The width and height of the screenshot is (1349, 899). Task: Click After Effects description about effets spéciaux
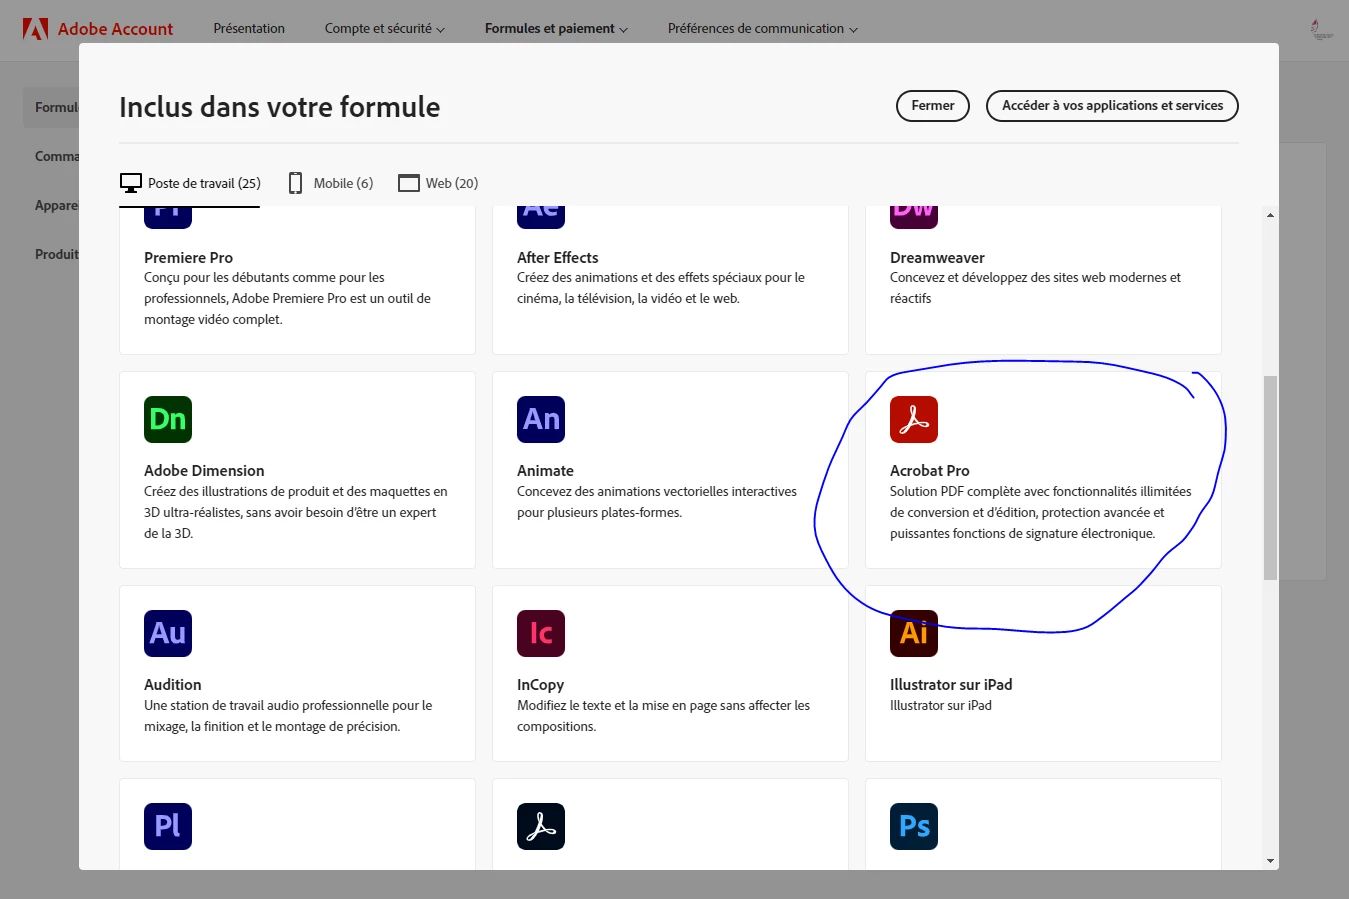click(x=661, y=288)
